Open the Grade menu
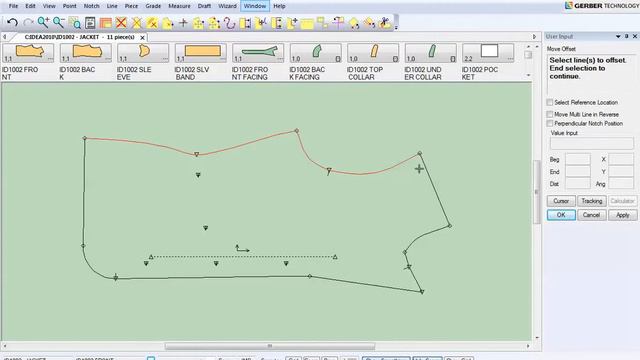Image resolution: width=640 pixels, height=360 pixels. point(153,6)
